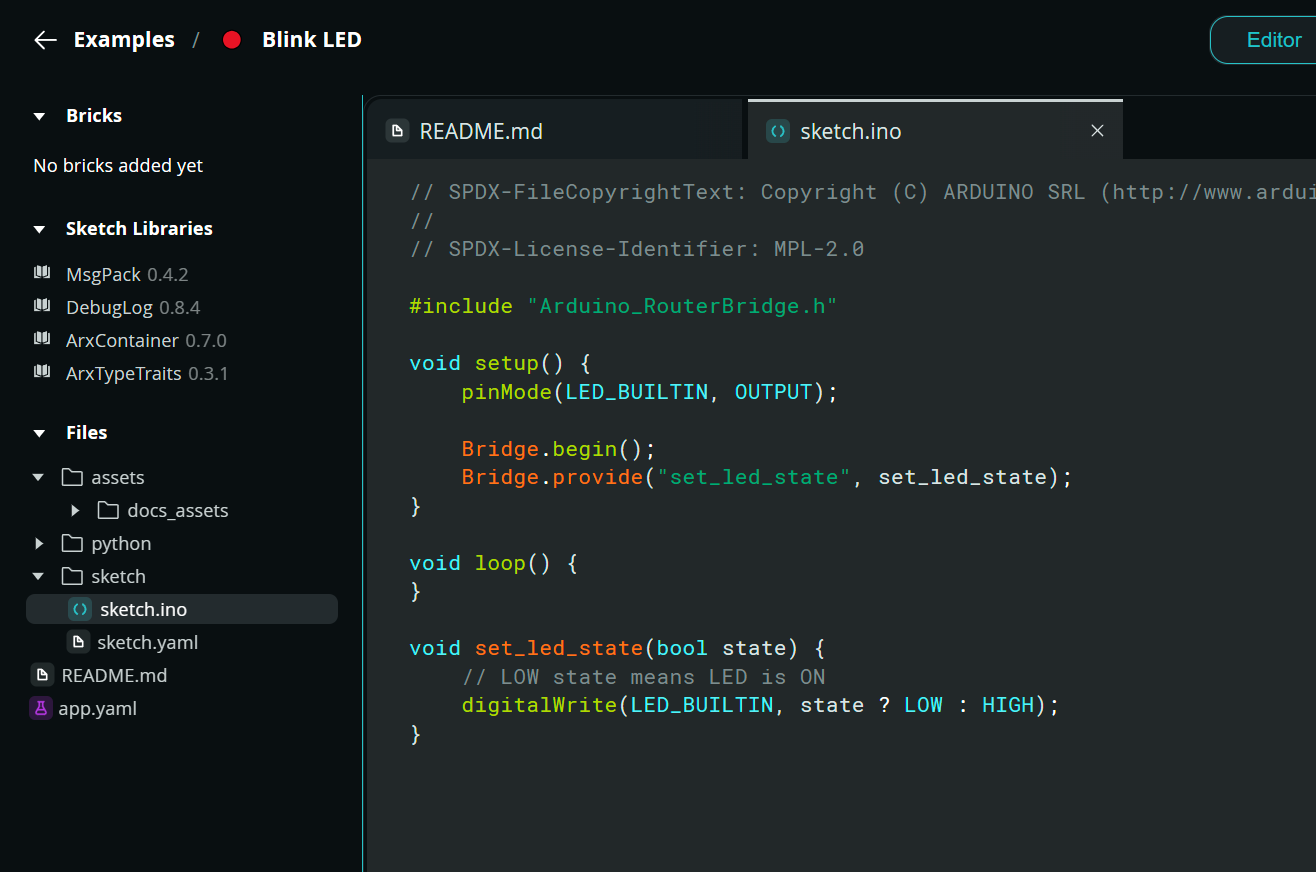Click the digitalWrite line in code
Viewport: 1316px width, 872px height.
pyautogui.click(x=760, y=705)
